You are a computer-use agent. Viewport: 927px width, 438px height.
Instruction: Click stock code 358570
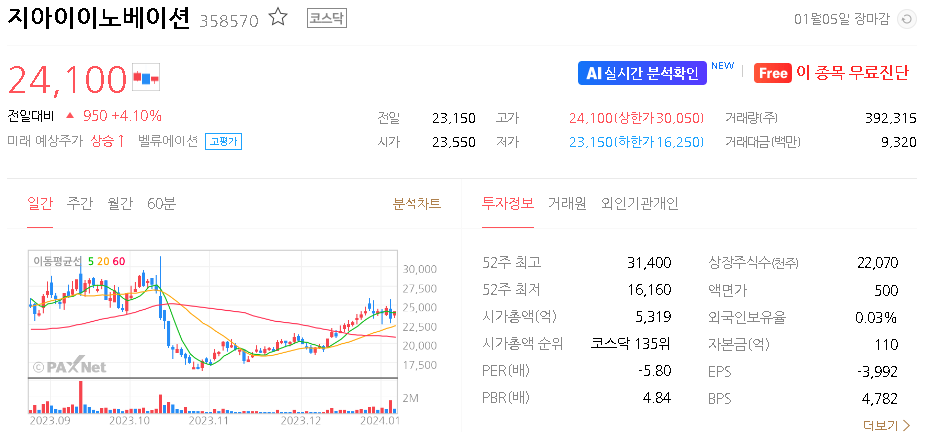tap(229, 21)
